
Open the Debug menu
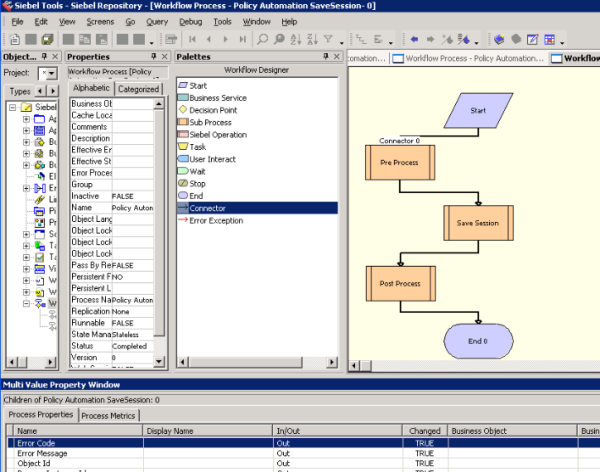[191, 22]
